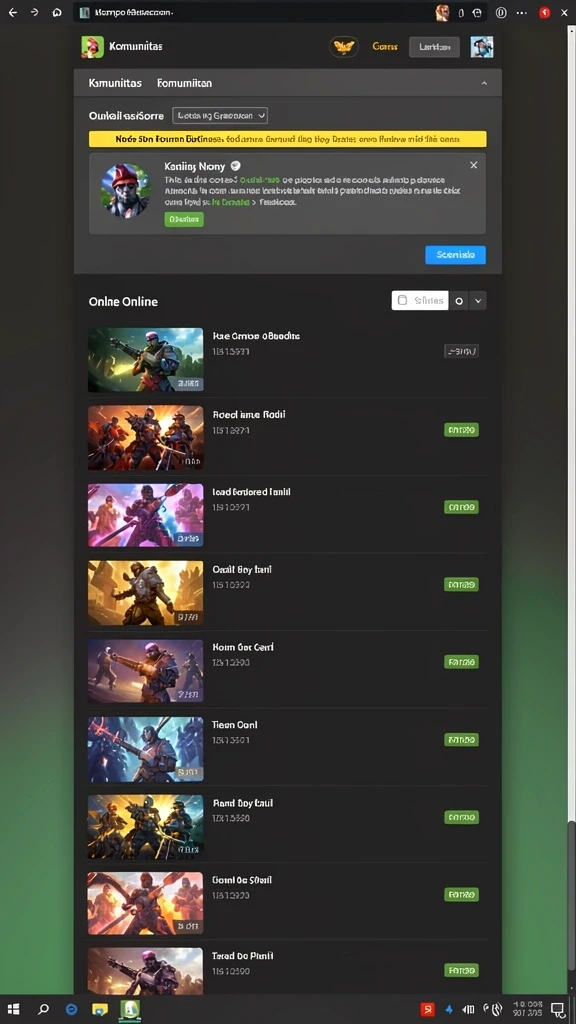Click green button in Horn Gar Carl row

461,662
